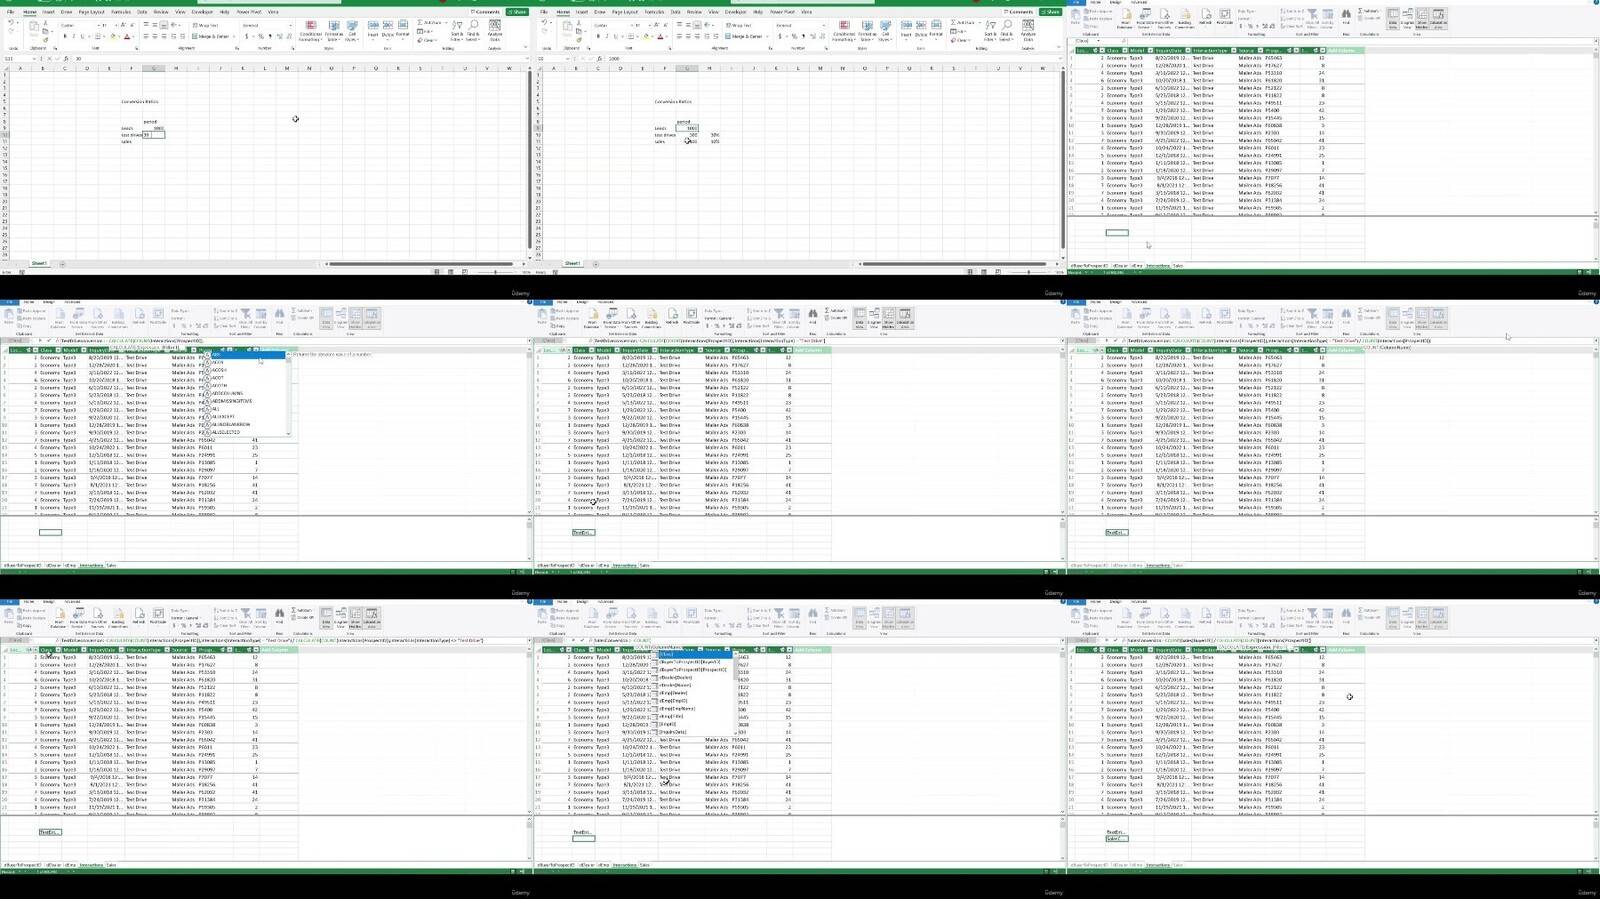The image size is (1600, 899).
Task: Open Insert tab in top-left Excel frame
Action: click(x=47, y=12)
